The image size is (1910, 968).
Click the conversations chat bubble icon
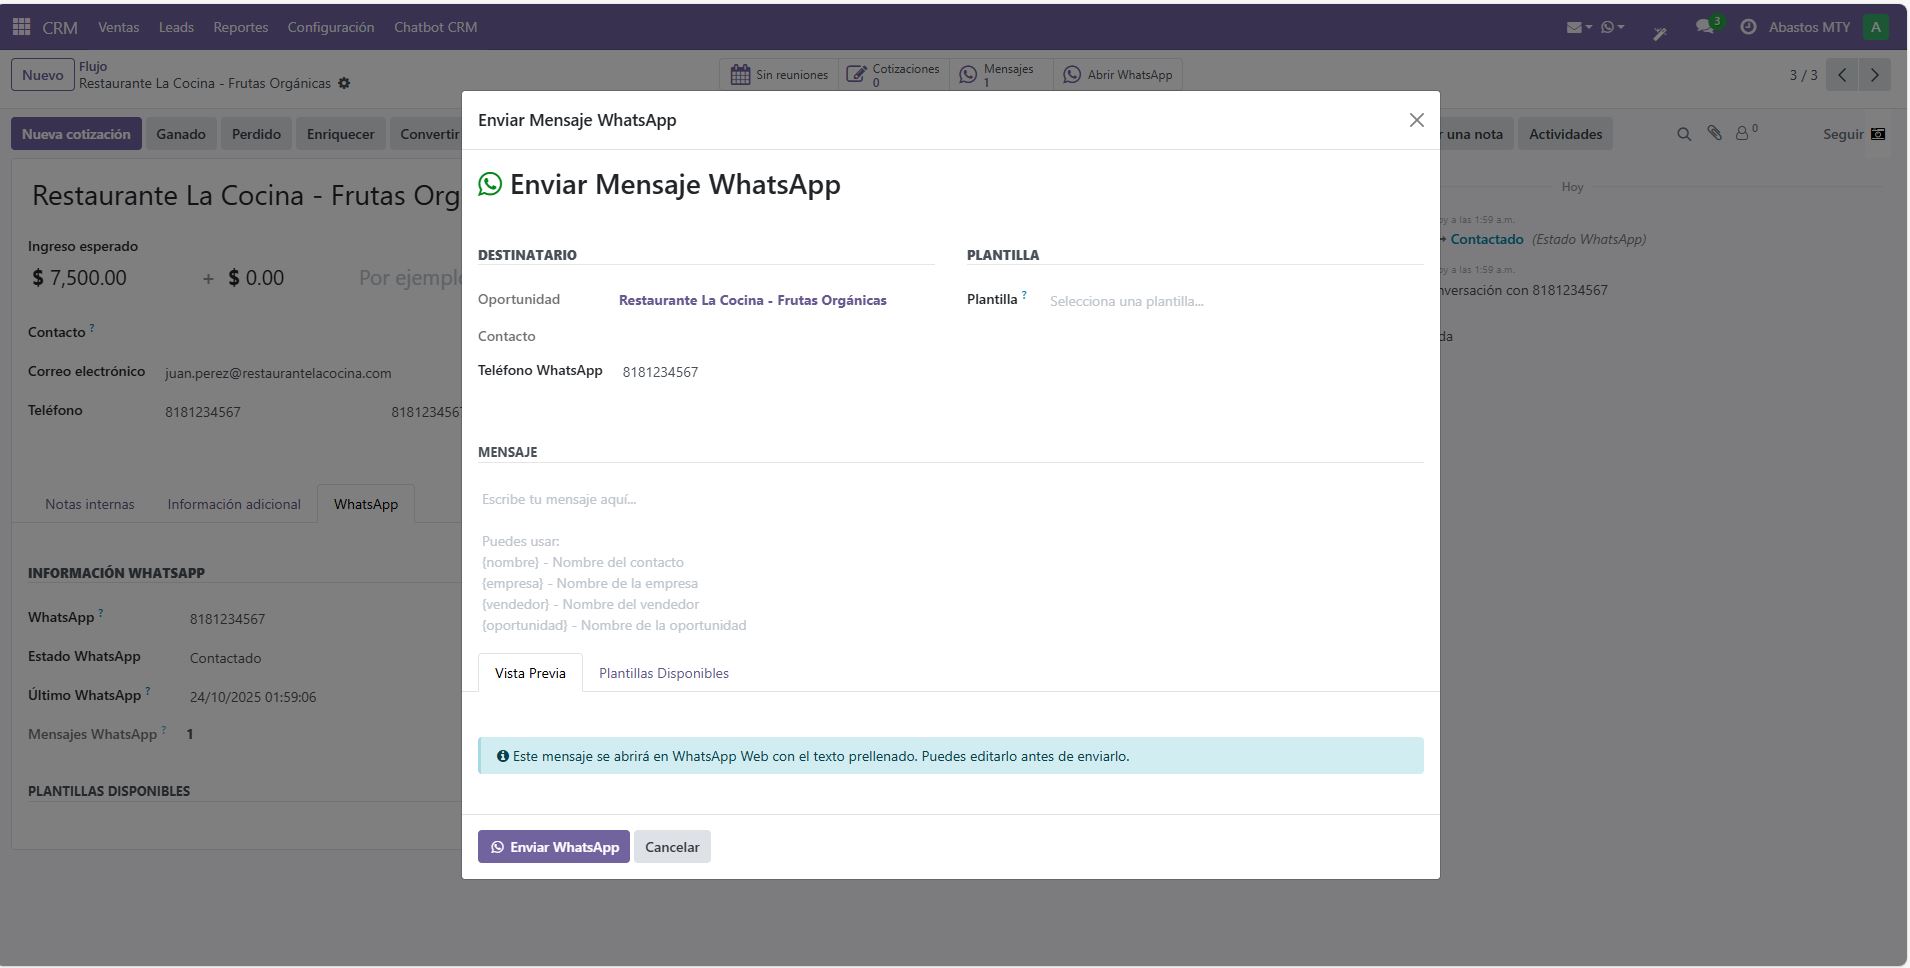pos(1705,27)
